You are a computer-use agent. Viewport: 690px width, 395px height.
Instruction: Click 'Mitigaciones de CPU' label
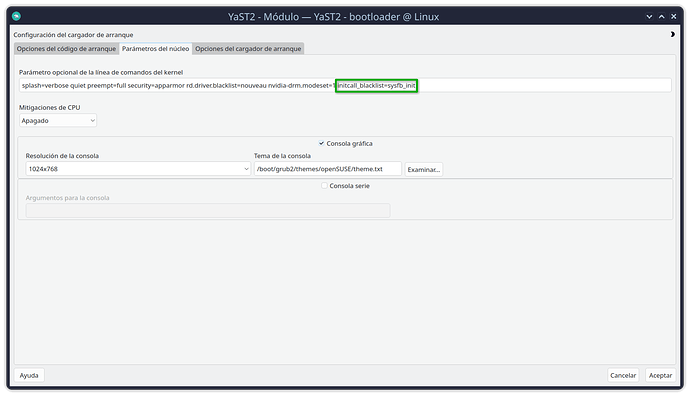tap(50, 107)
